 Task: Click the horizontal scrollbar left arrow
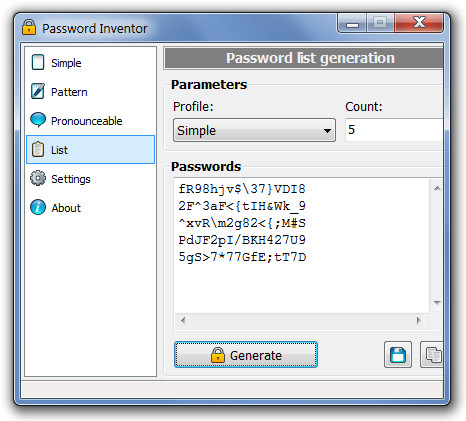pyautogui.click(x=183, y=320)
